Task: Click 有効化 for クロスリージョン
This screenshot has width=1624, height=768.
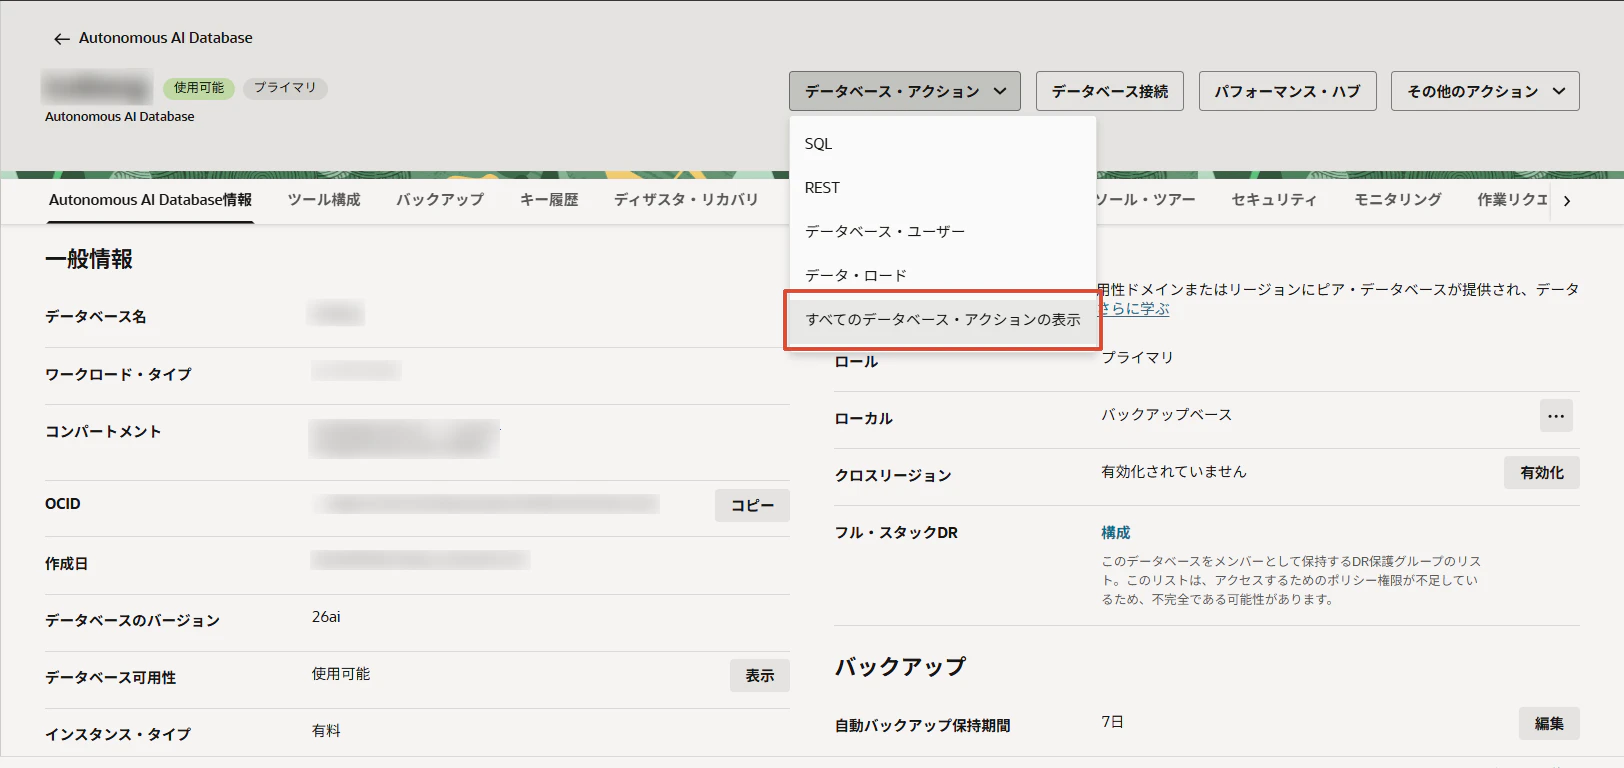Action: (1542, 473)
